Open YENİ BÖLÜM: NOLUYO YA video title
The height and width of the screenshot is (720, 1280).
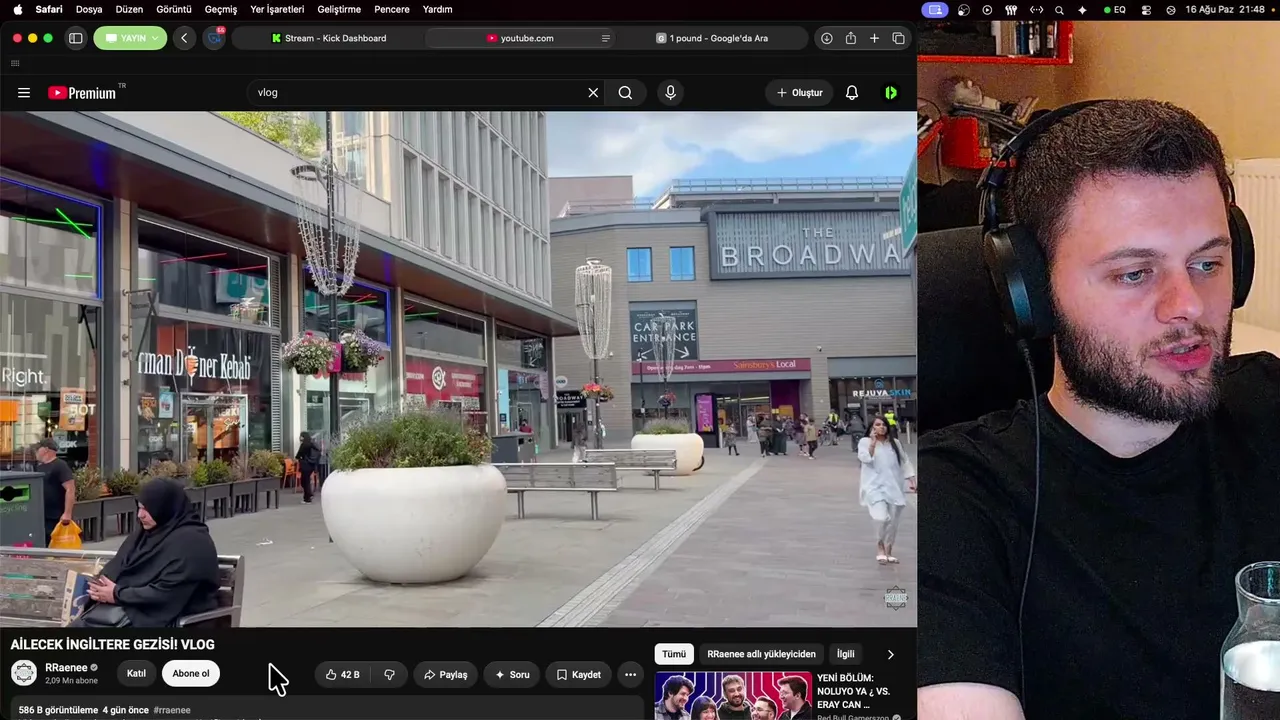(x=853, y=690)
